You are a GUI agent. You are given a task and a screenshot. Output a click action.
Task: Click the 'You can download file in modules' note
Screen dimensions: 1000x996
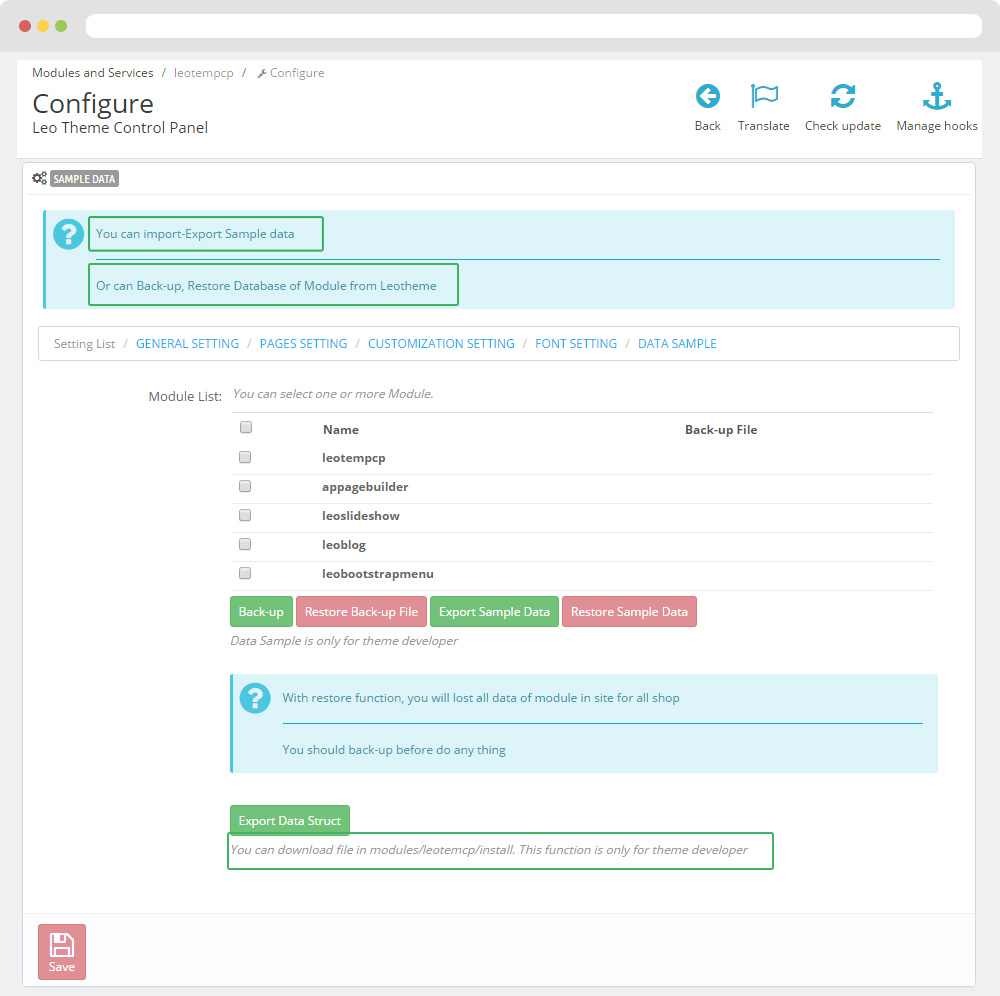[489, 850]
